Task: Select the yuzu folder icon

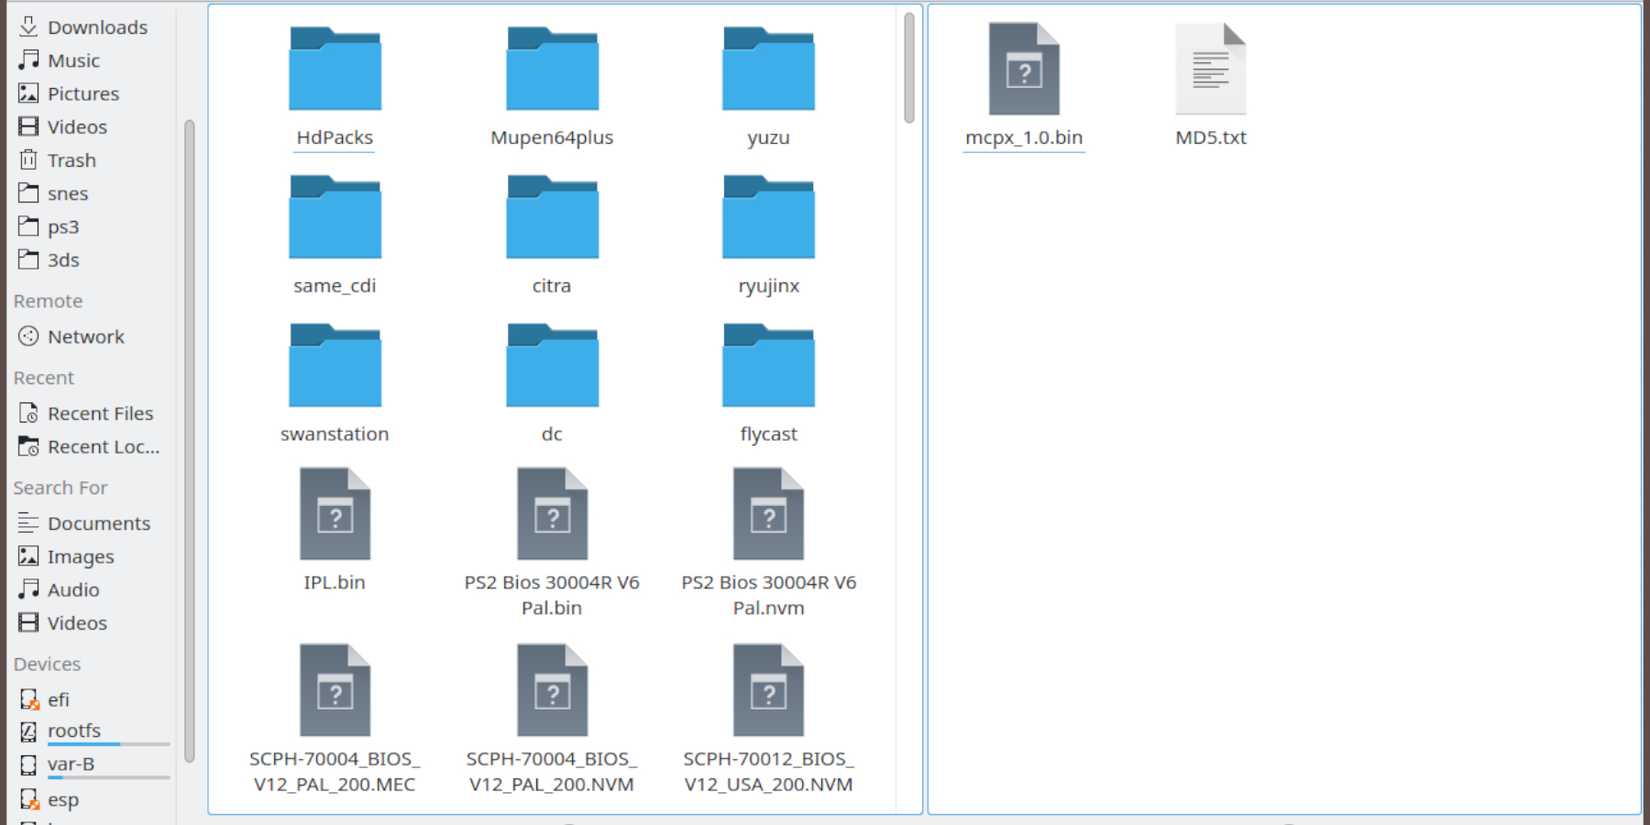Action: [768, 70]
